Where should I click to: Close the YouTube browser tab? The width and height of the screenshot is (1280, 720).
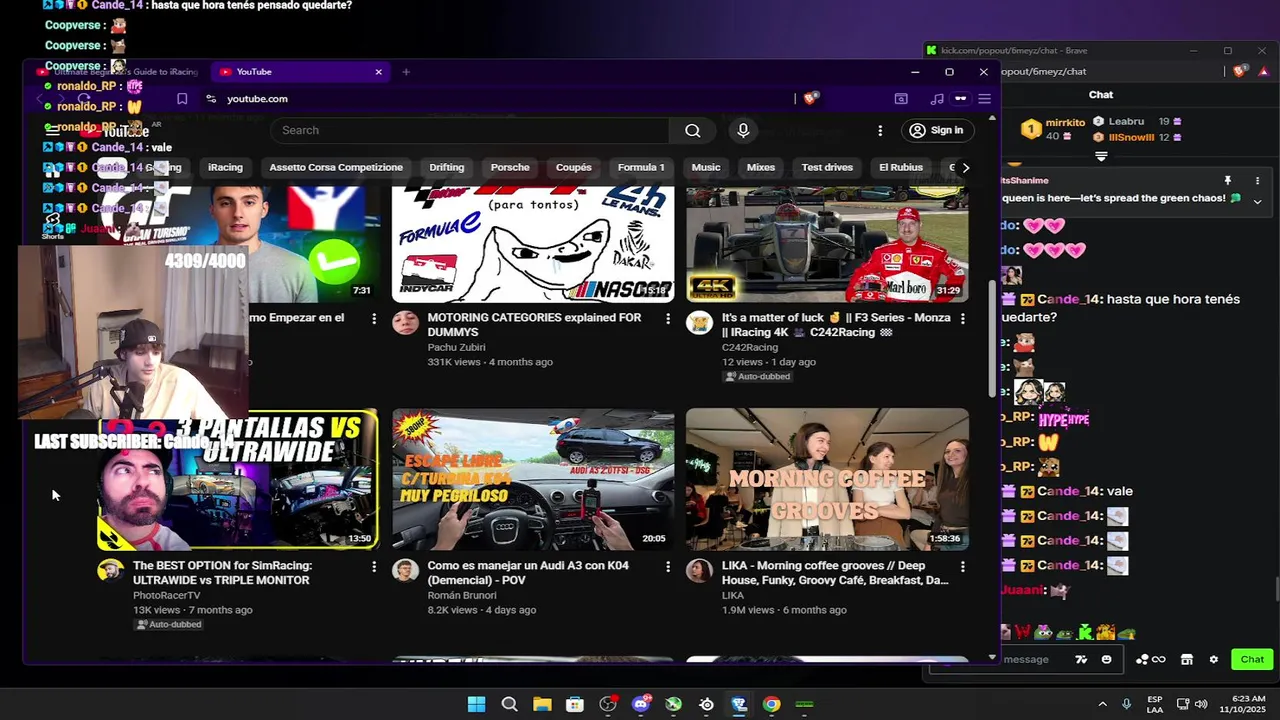(379, 72)
